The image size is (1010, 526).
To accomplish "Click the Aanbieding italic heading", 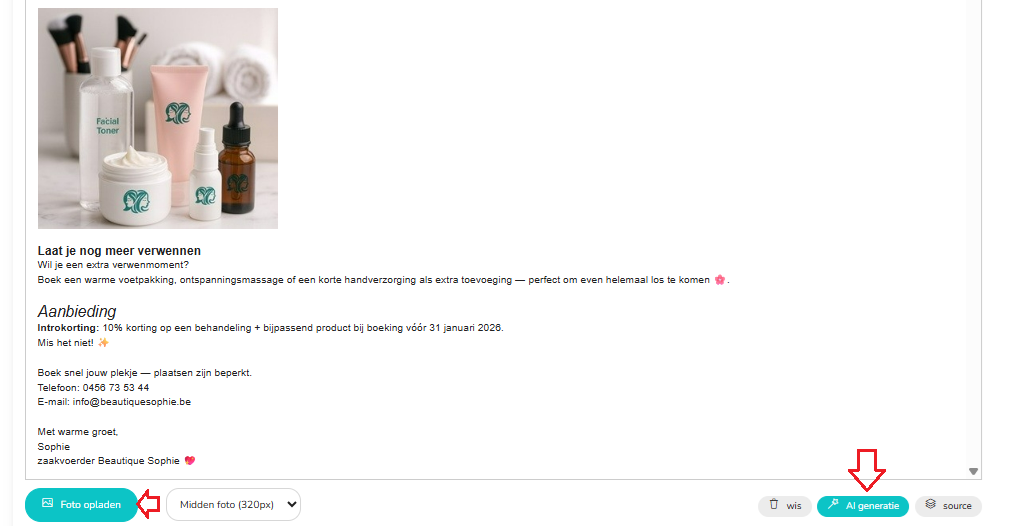I will [77, 312].
